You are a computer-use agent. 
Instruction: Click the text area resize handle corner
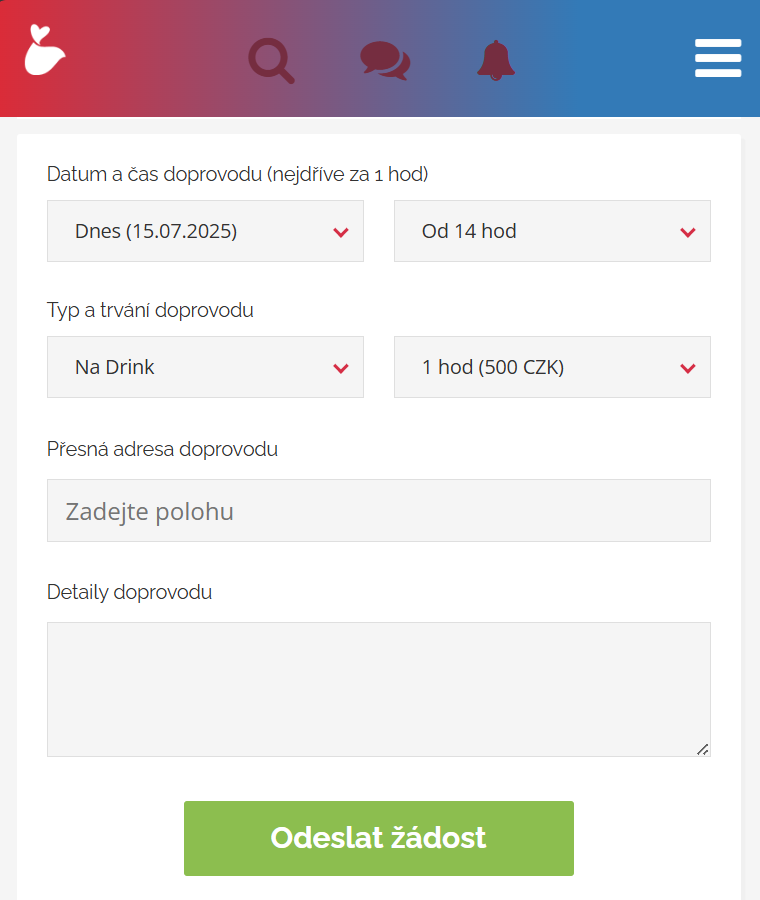(x=703, y=750)
